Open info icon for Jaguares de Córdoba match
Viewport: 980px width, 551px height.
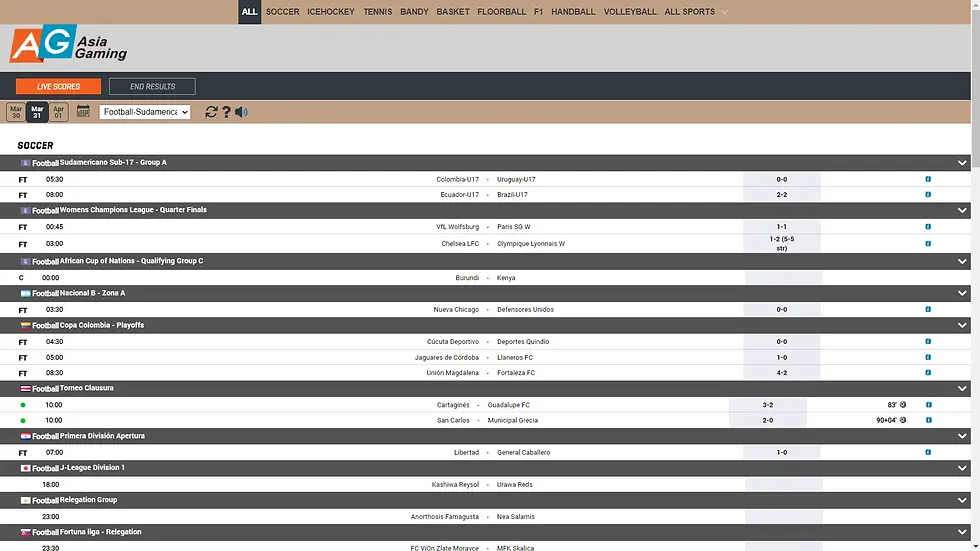point(928,357)
